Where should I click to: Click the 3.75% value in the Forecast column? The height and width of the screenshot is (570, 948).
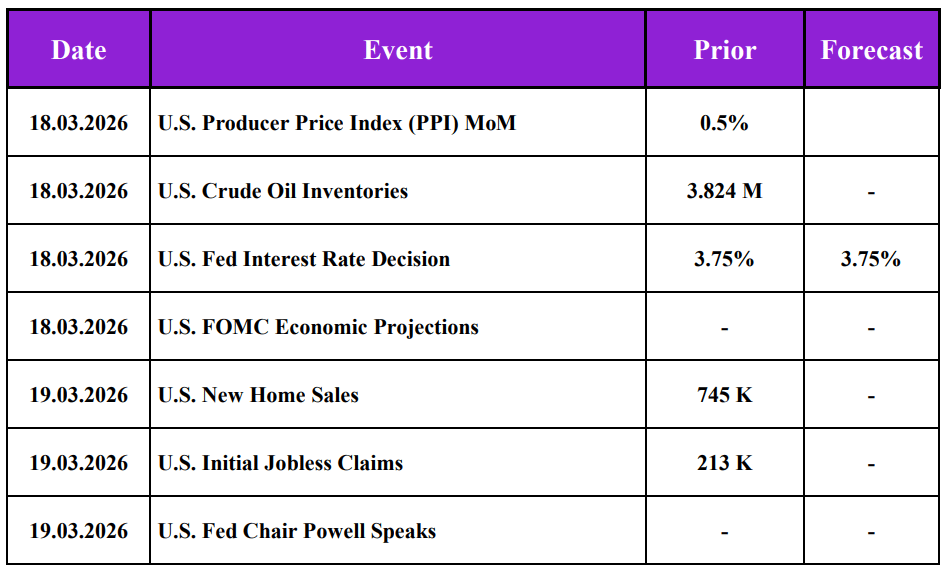point(871,259)
